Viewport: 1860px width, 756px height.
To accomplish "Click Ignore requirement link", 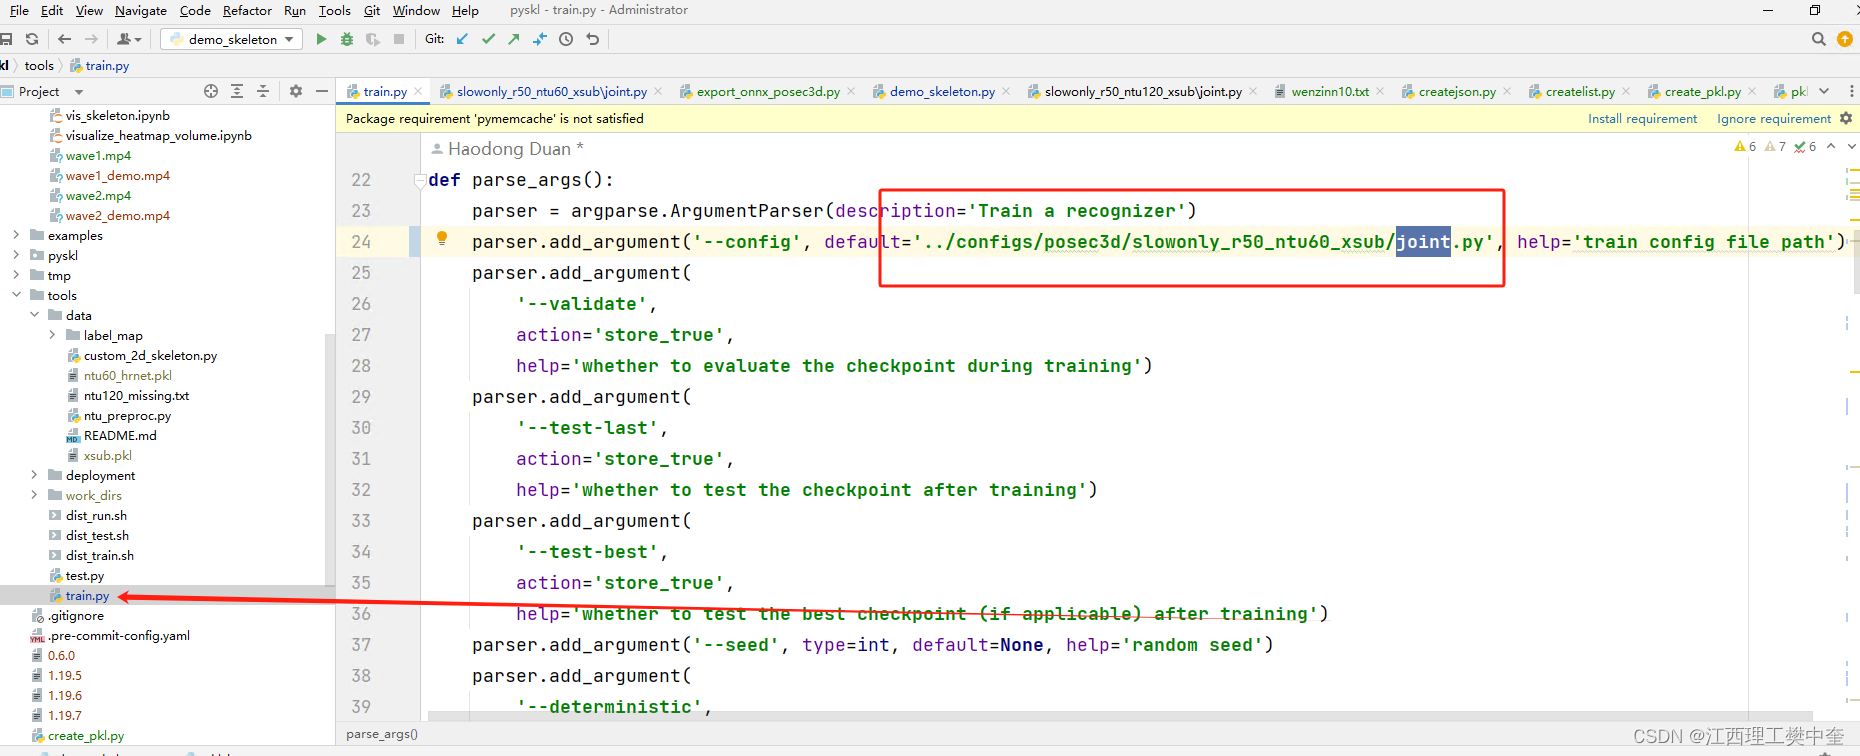I will (1774, 118).
